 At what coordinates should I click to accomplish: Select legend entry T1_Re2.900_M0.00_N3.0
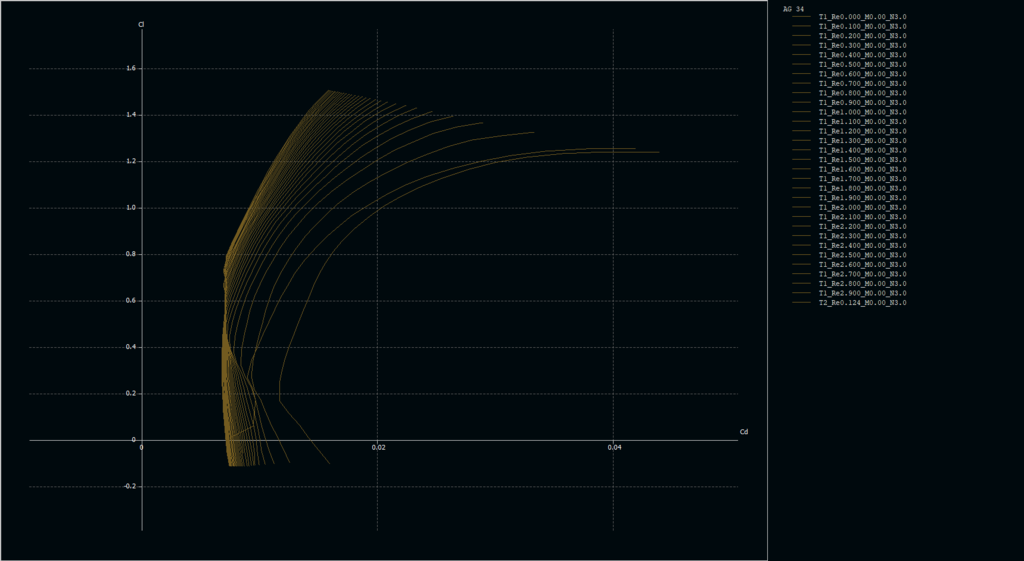click(862, 293)
